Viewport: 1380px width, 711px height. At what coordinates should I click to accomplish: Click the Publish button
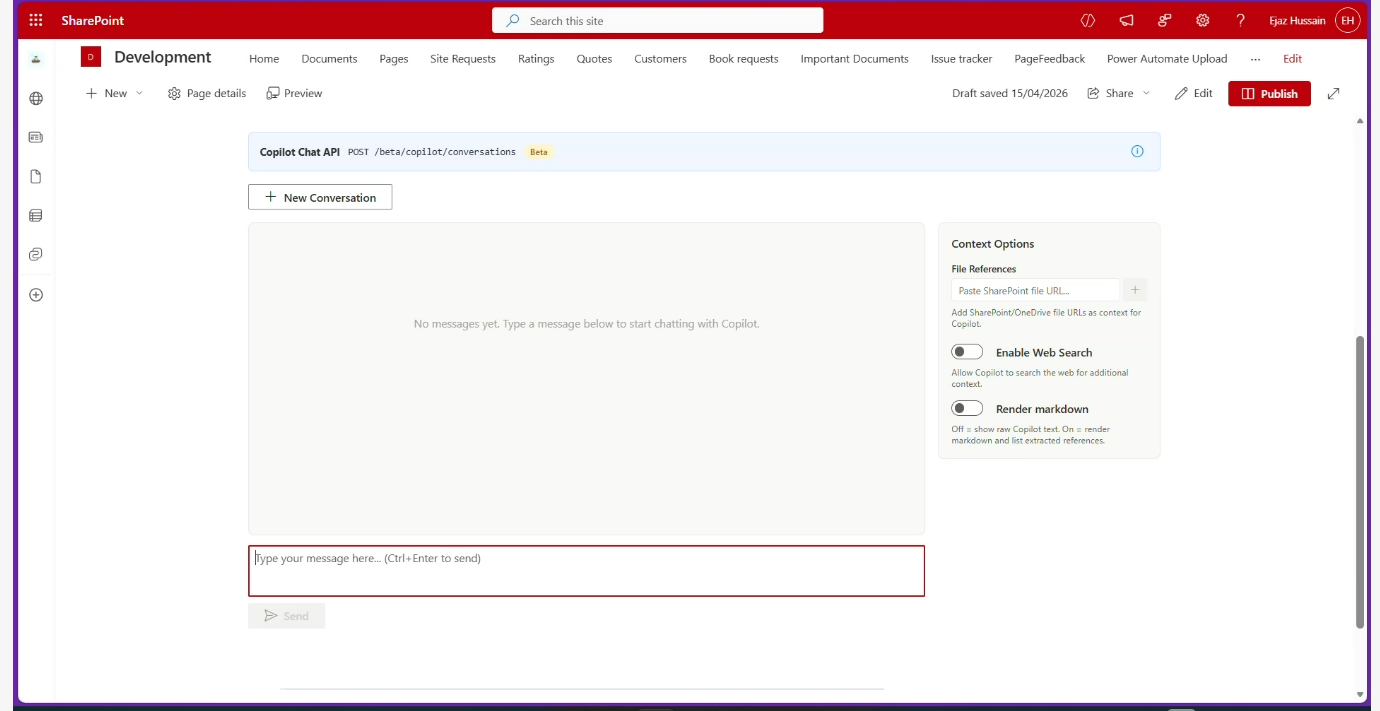tap(1268, 93)
